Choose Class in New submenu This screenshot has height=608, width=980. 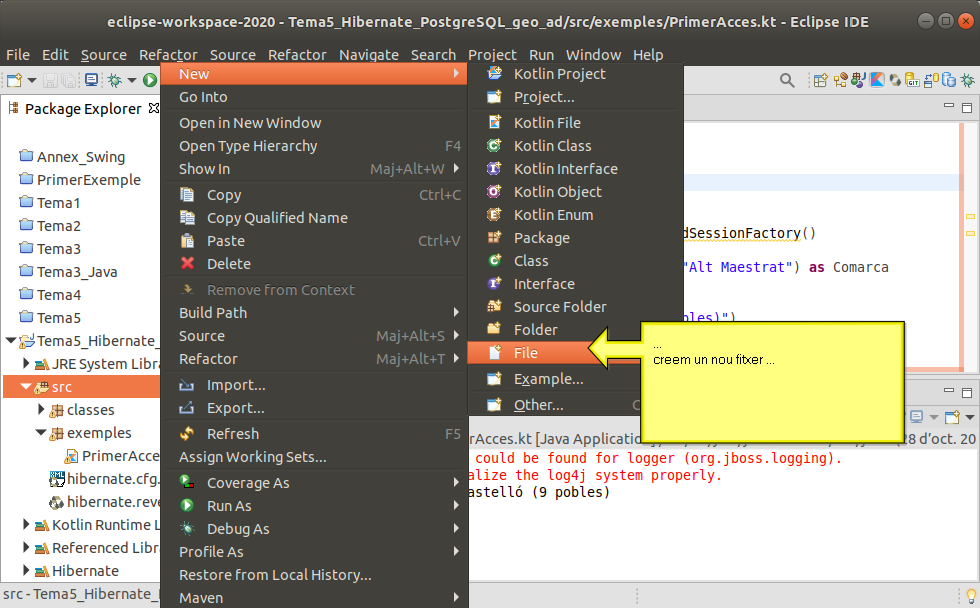tap(575, 261)
